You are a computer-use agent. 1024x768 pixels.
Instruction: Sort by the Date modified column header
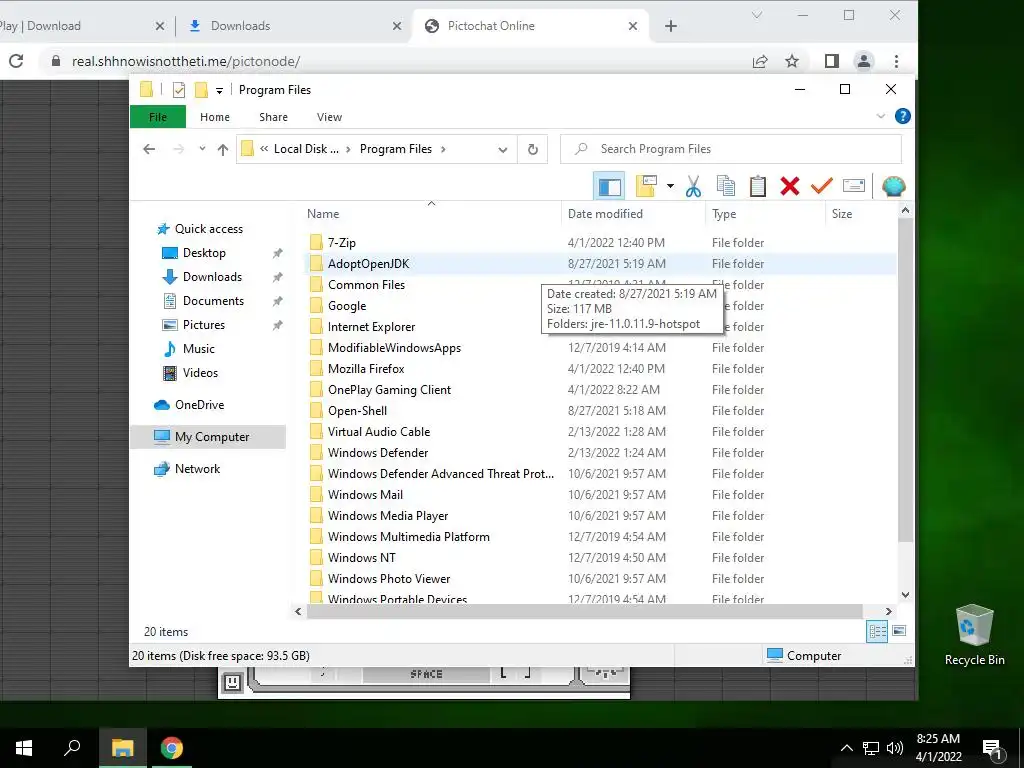click(x=633, y=214)
